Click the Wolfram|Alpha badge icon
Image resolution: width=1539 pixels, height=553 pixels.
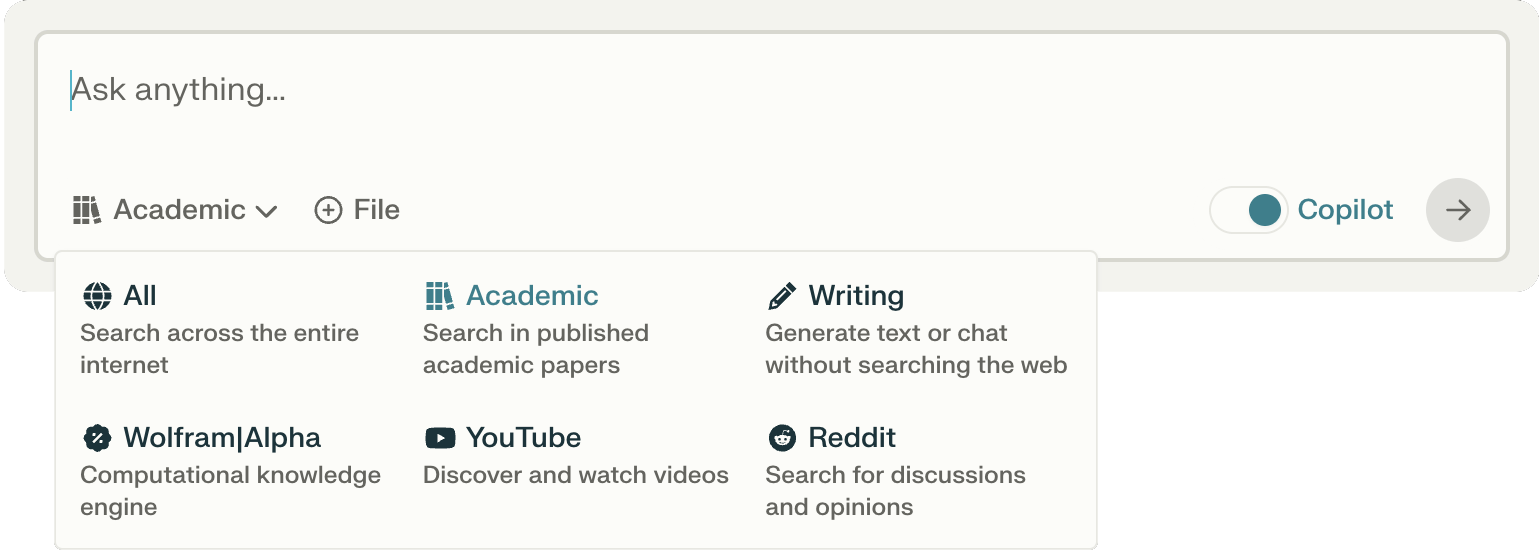97,438
